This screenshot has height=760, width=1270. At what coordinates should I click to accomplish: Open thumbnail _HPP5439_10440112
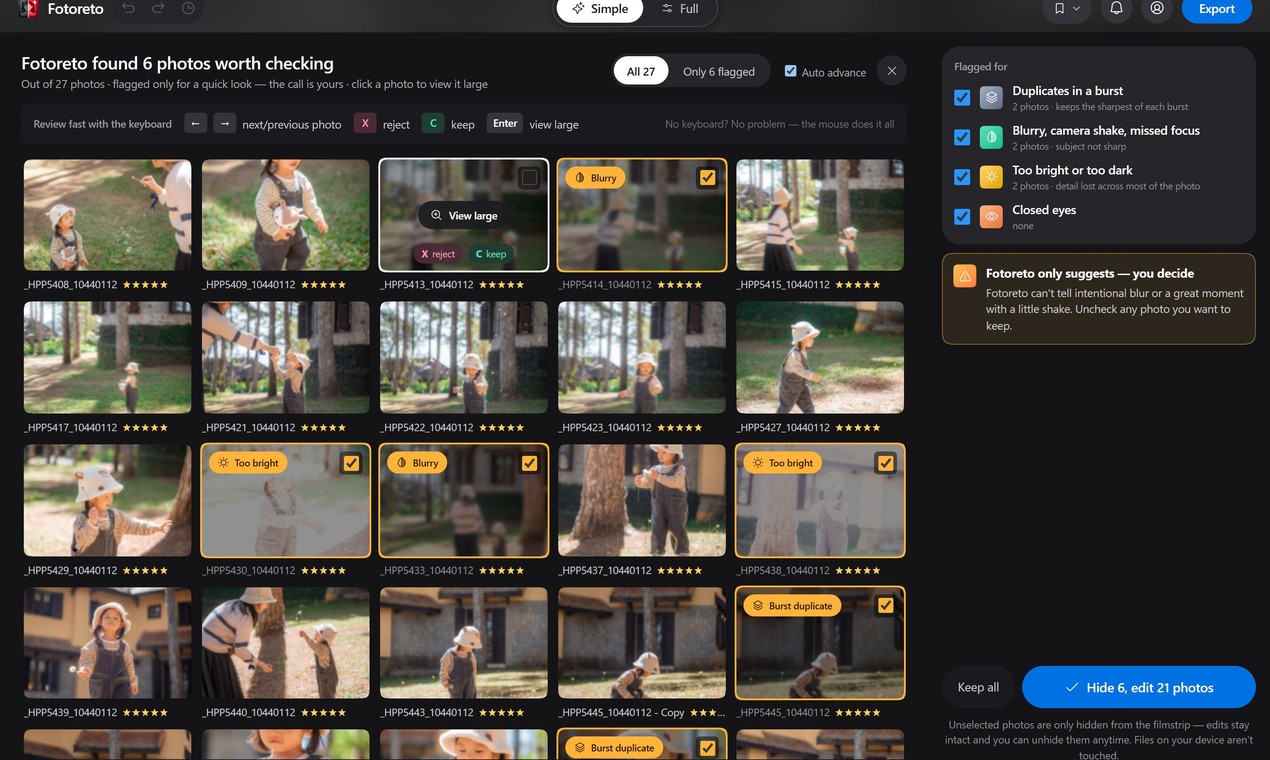(x=107, y=643)
